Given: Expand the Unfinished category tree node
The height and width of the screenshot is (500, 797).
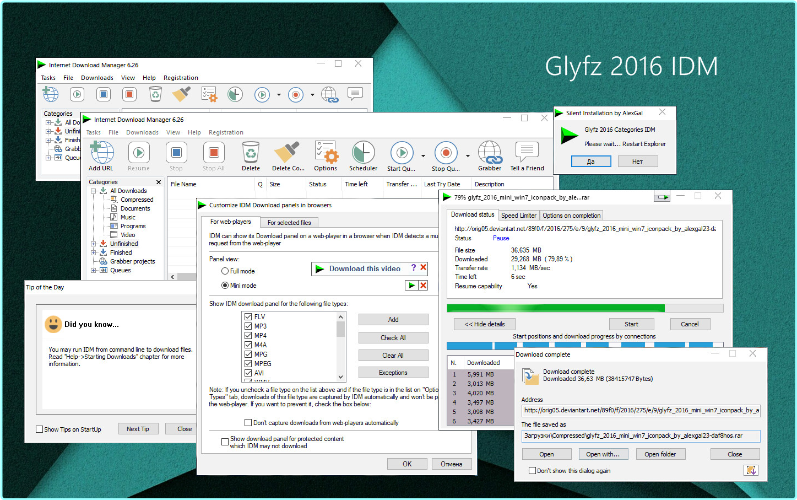Looking at the screenshot, I should 94,243.
